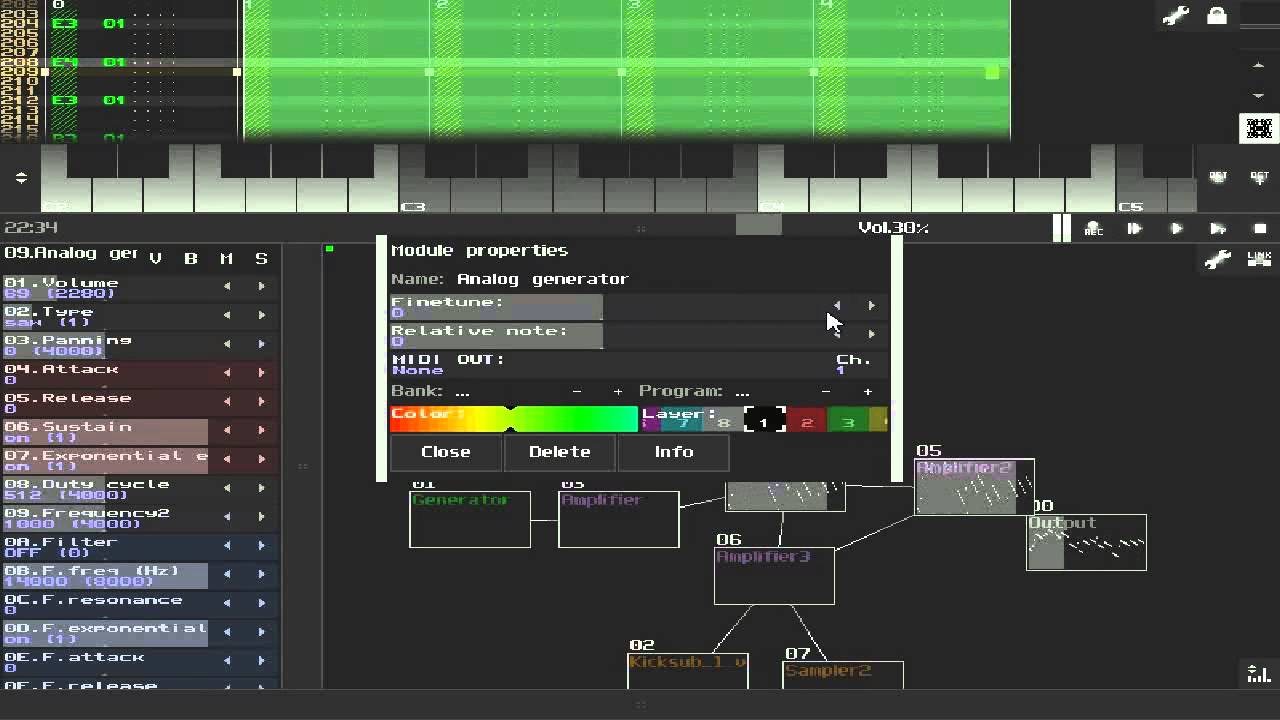The height and width of the screenshot is (720, 1280).
Task: Click the up-down arrows left of the piano
Action: tap(21, 178)
